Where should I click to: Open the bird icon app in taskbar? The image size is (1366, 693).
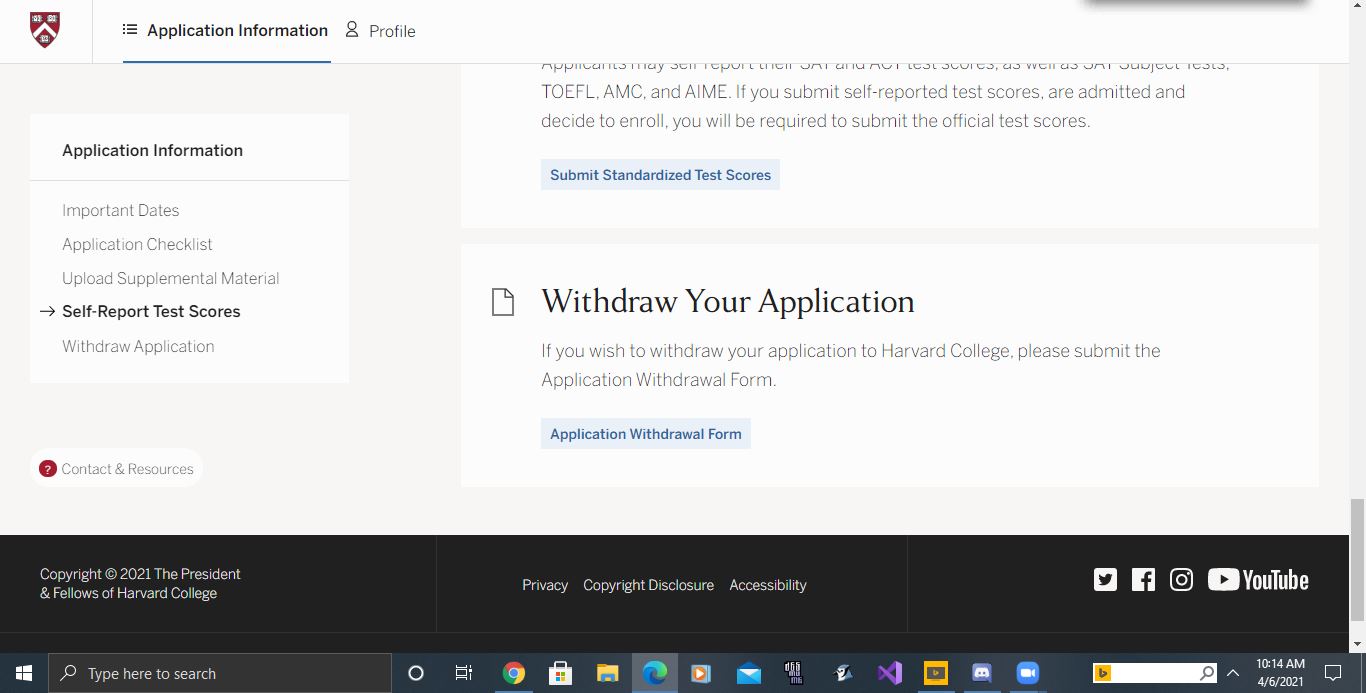pyautogui.click(x=843, y=673)
